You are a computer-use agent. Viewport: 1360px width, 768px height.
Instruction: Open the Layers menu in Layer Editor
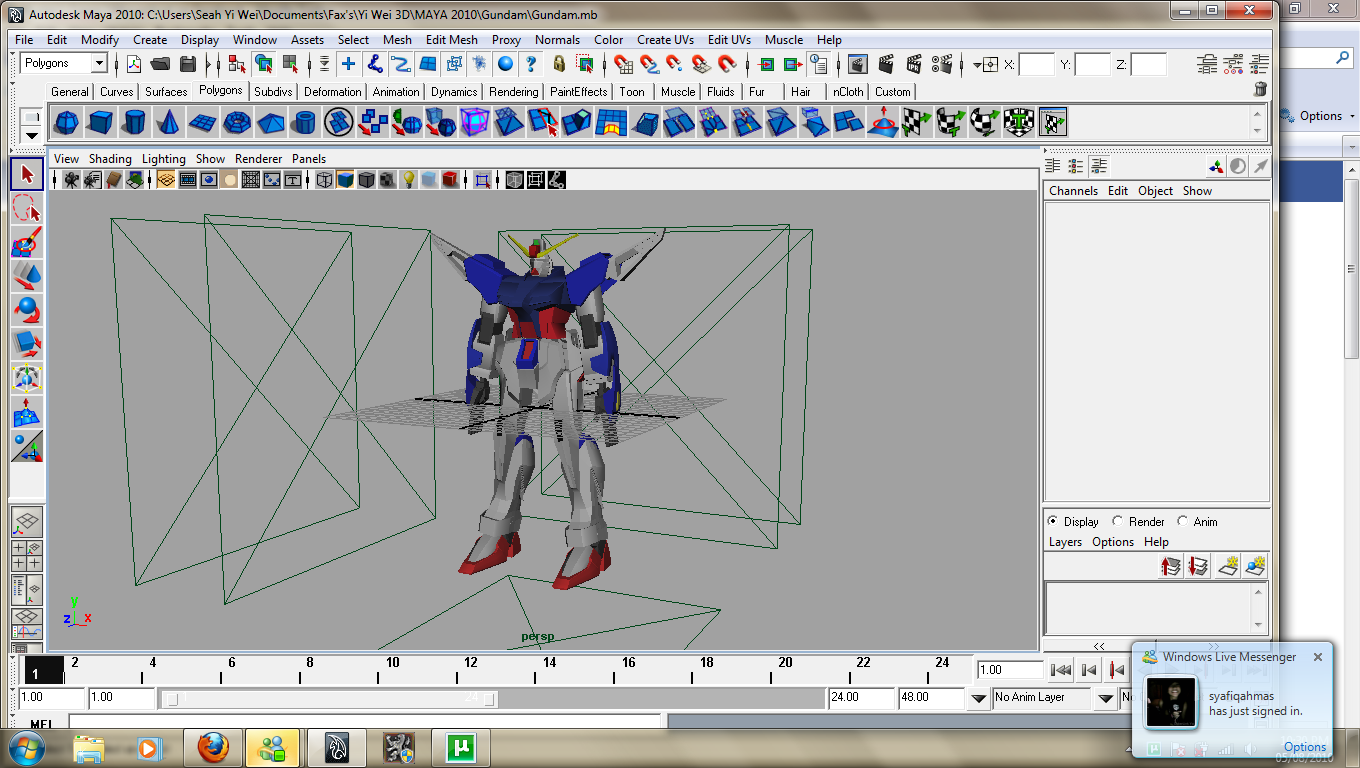coord(1065,542)
